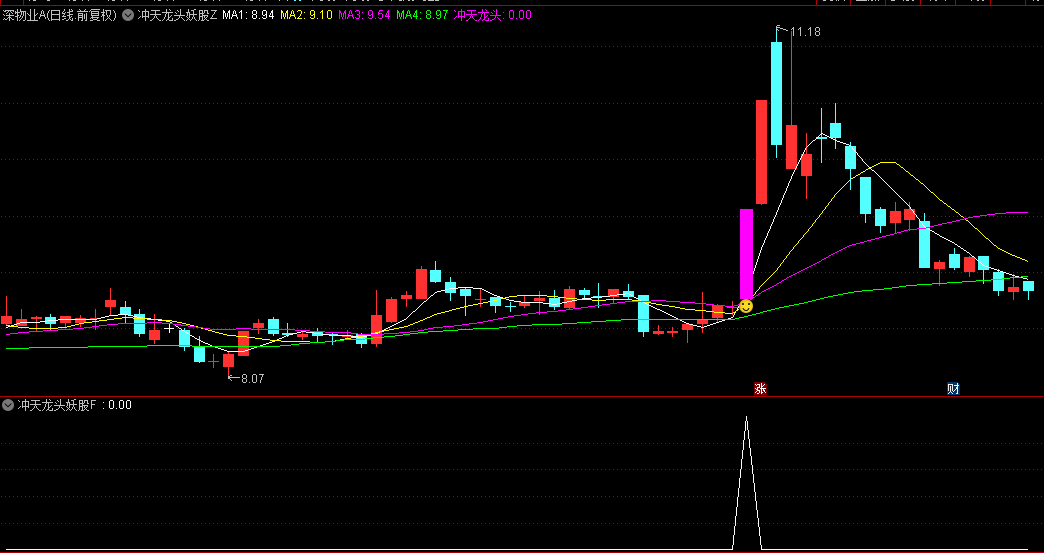Select the 冲天龙头妖股F indicator label
The image size is (1044, 553).
[57, 405]
